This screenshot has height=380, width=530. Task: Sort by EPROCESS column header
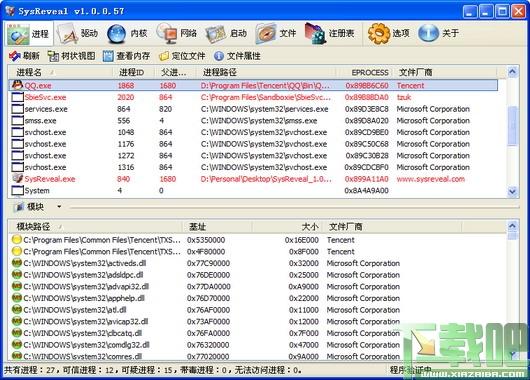(x=364, y=72)
